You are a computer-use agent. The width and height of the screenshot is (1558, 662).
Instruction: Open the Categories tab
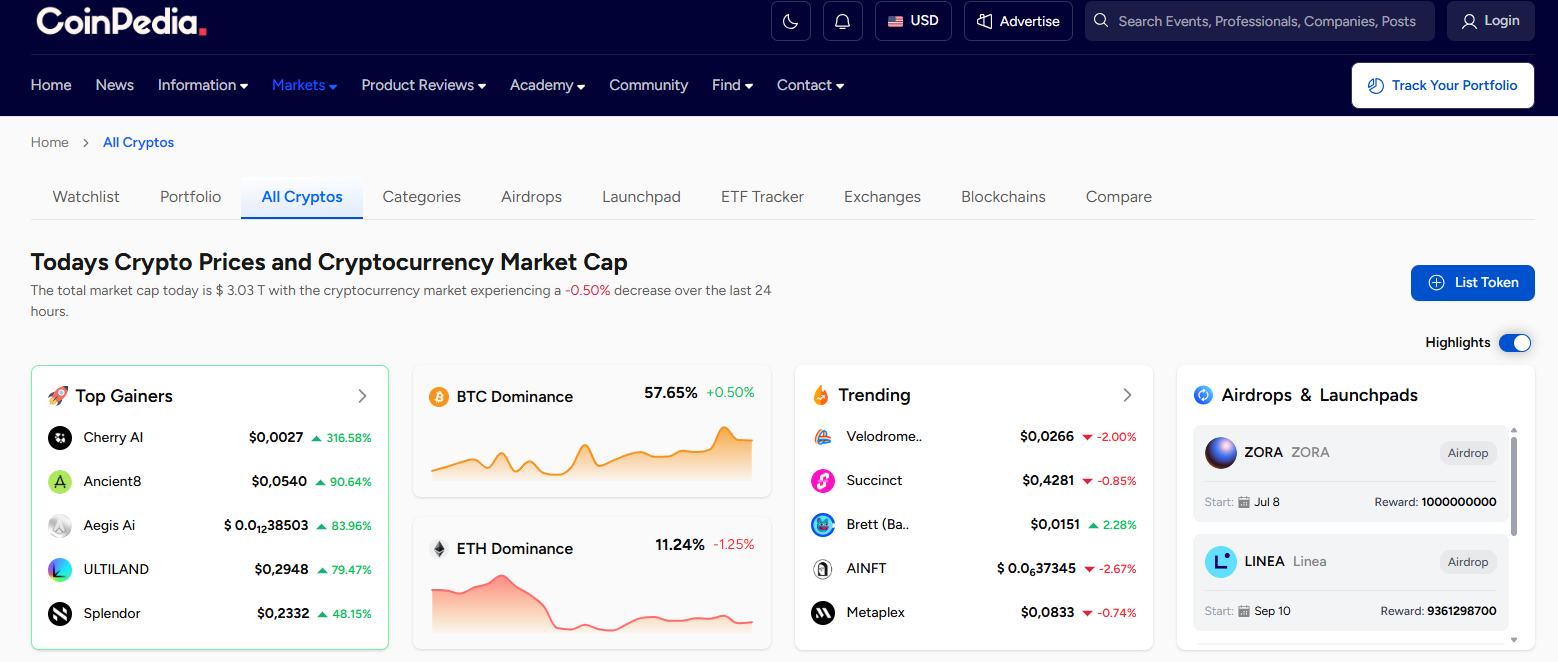coord(421,197)
